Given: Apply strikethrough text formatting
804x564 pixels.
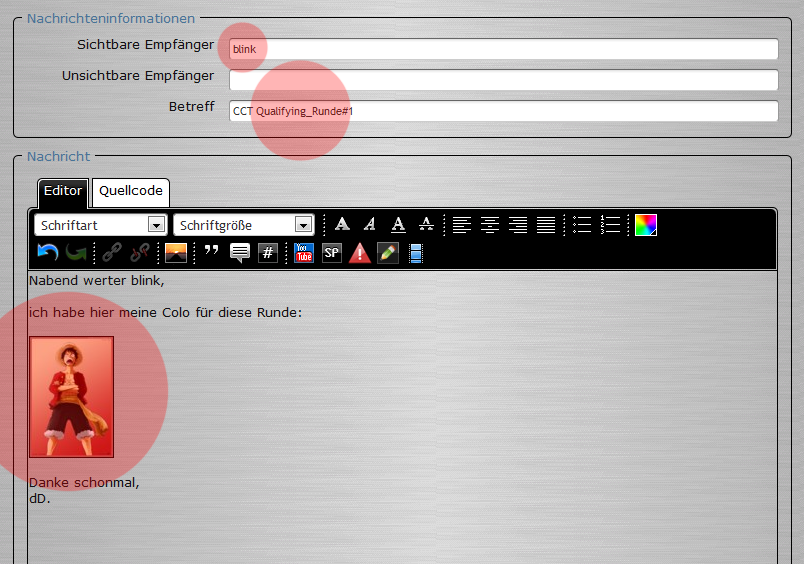Looking at the screenshot, I should (x=426, y=225).
